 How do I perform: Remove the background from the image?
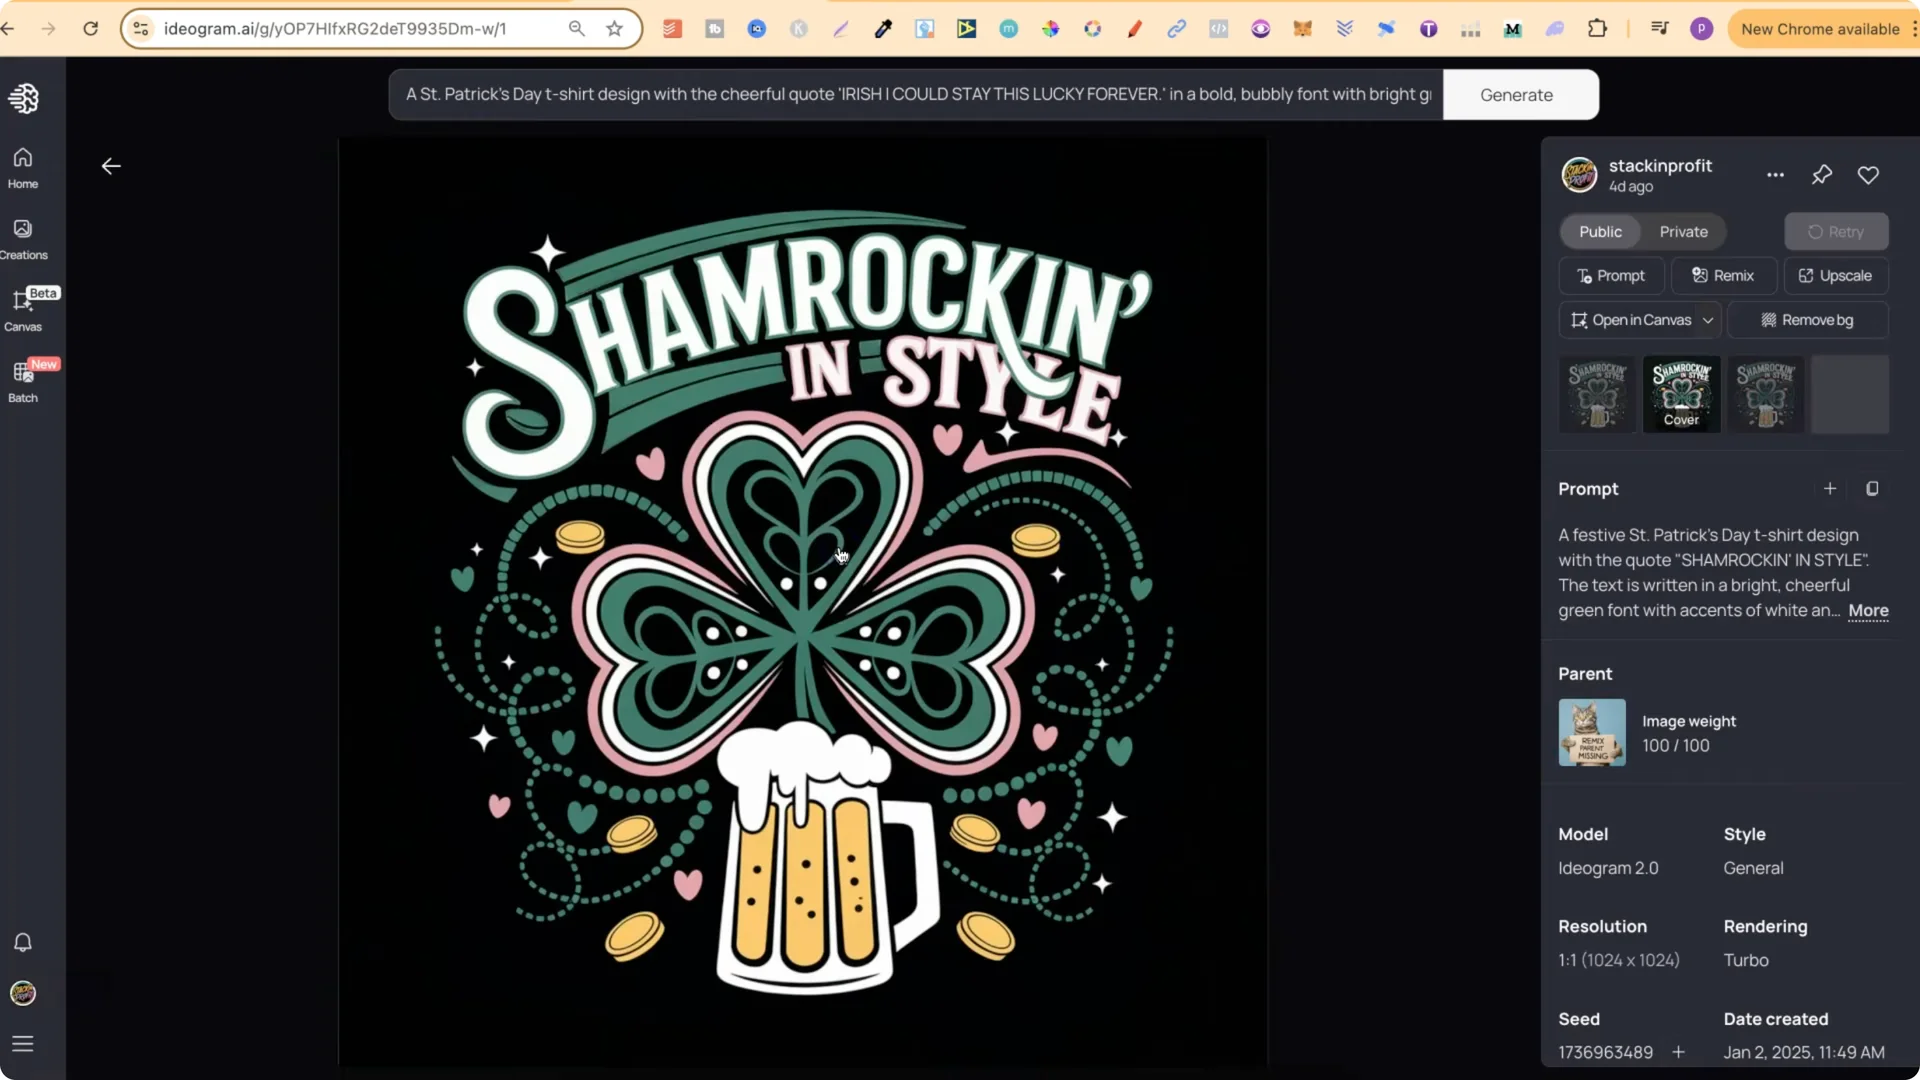pos(1808,320)
